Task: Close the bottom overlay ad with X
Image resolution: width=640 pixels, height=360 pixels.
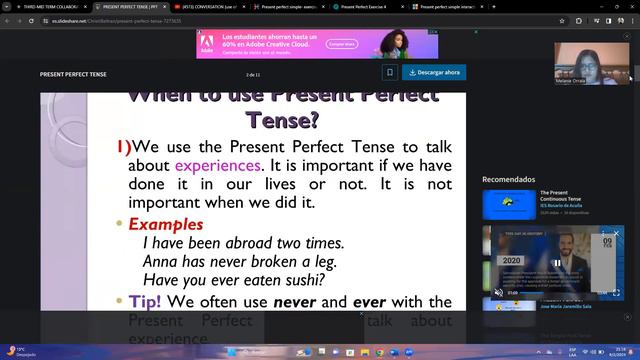Action: pyautogui.click(x=361, y=314)
